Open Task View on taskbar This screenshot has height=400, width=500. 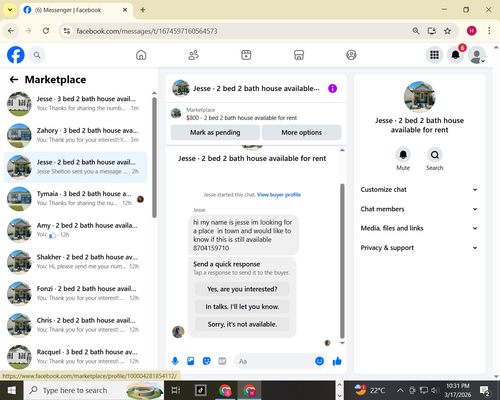click(x=176, y=390)
